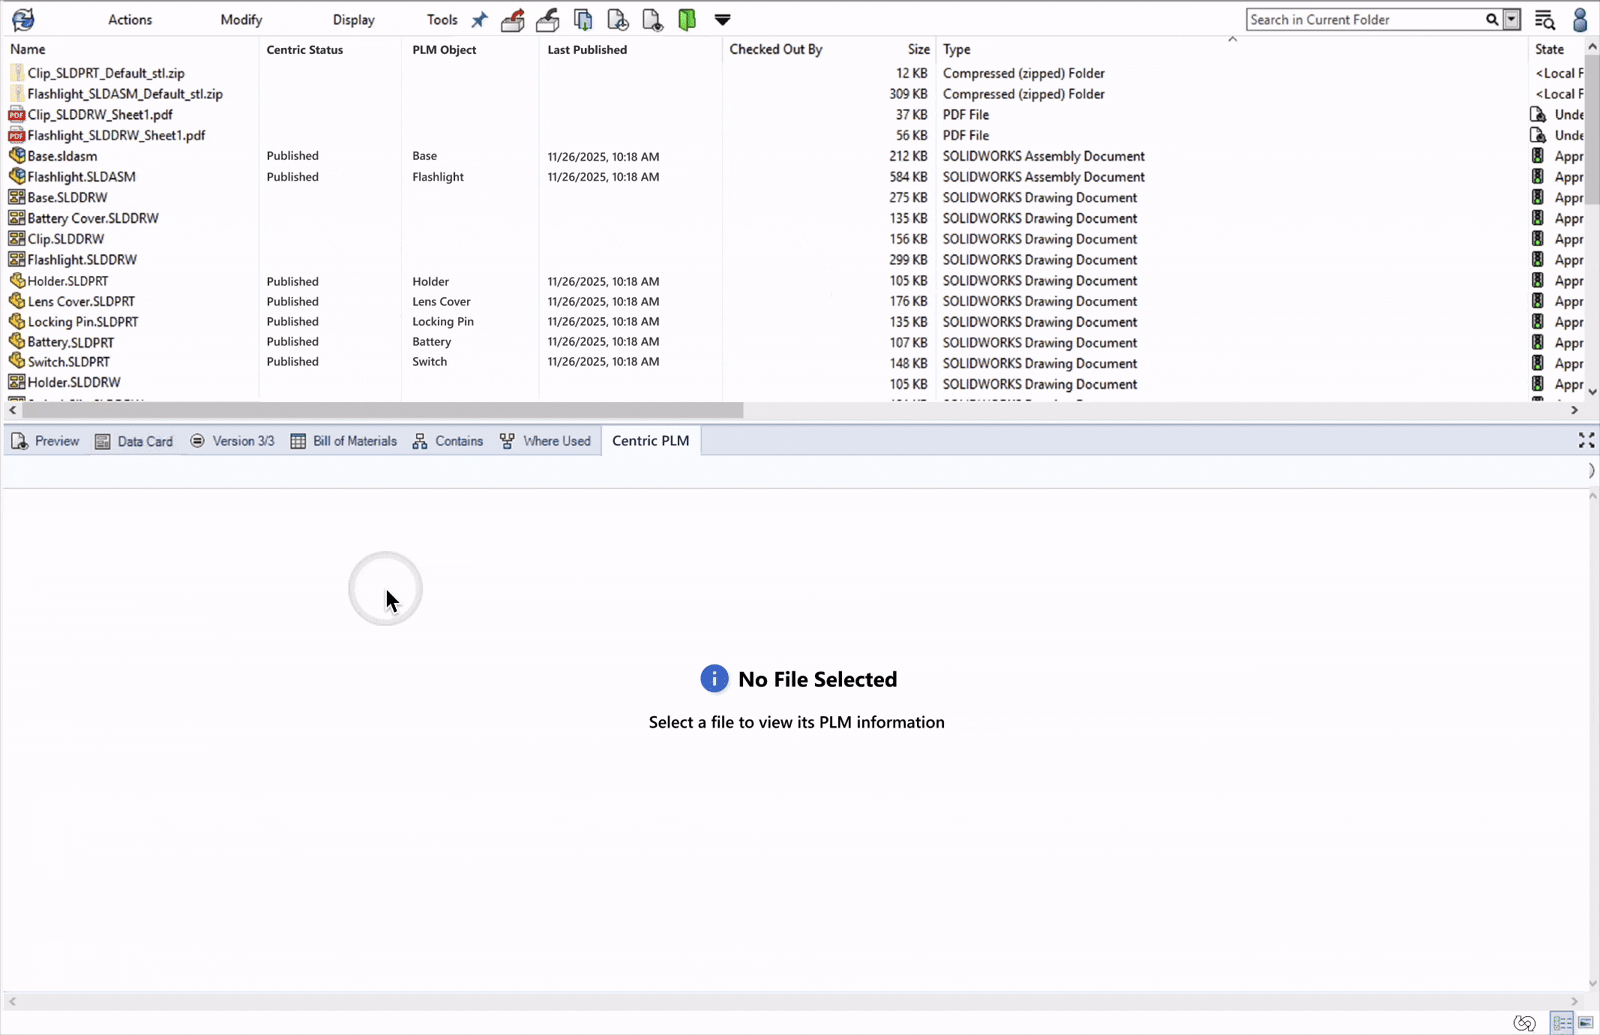Click the blue pin icon in toolbar
1600x1035 pixels.
tap(479, 19)
